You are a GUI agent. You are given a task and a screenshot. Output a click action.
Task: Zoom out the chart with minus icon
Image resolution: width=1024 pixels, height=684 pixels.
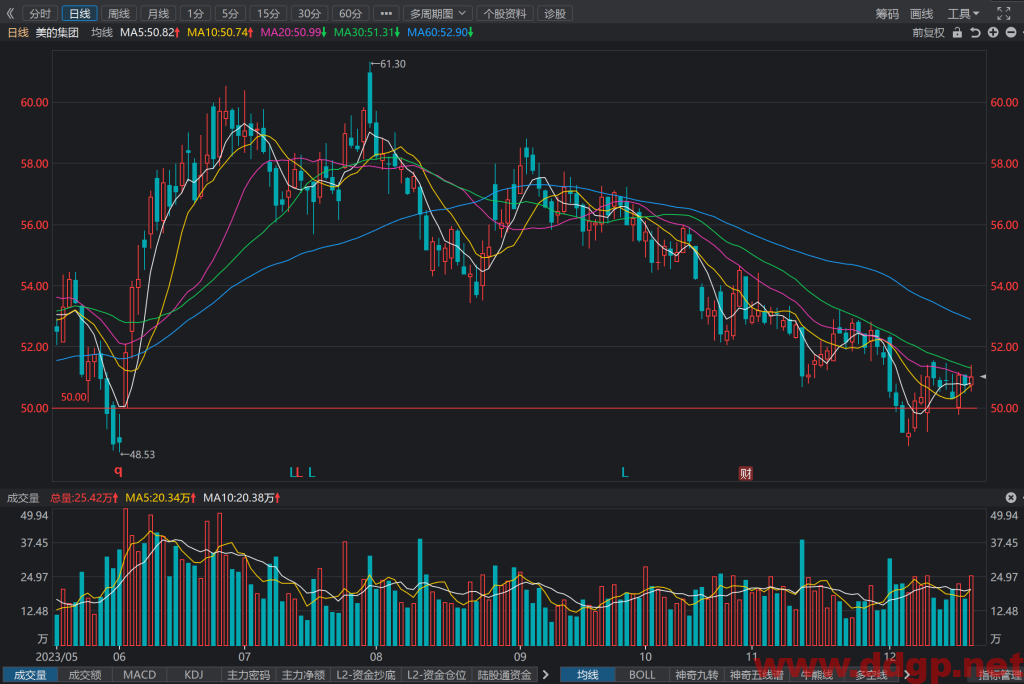click(1010, 33)
